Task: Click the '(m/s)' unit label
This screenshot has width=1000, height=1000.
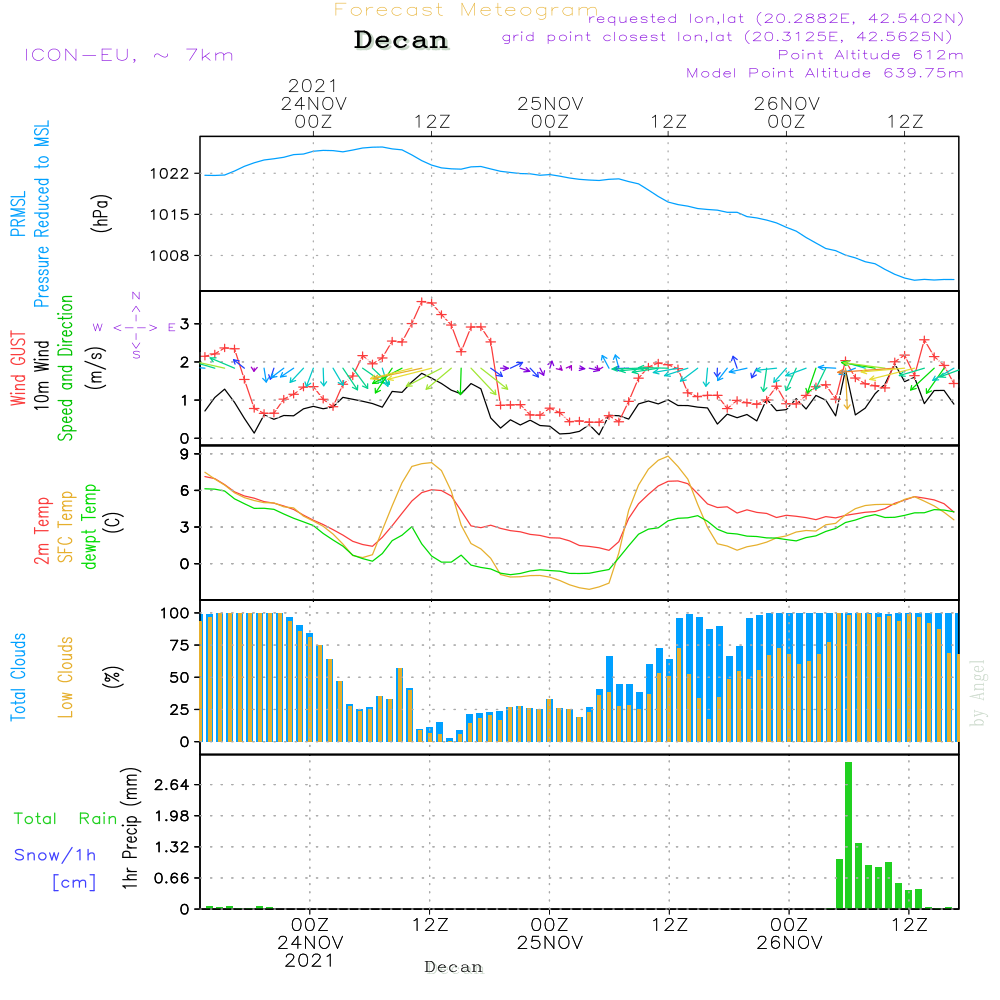Action: pyautogui.click(x=96, y=368)
